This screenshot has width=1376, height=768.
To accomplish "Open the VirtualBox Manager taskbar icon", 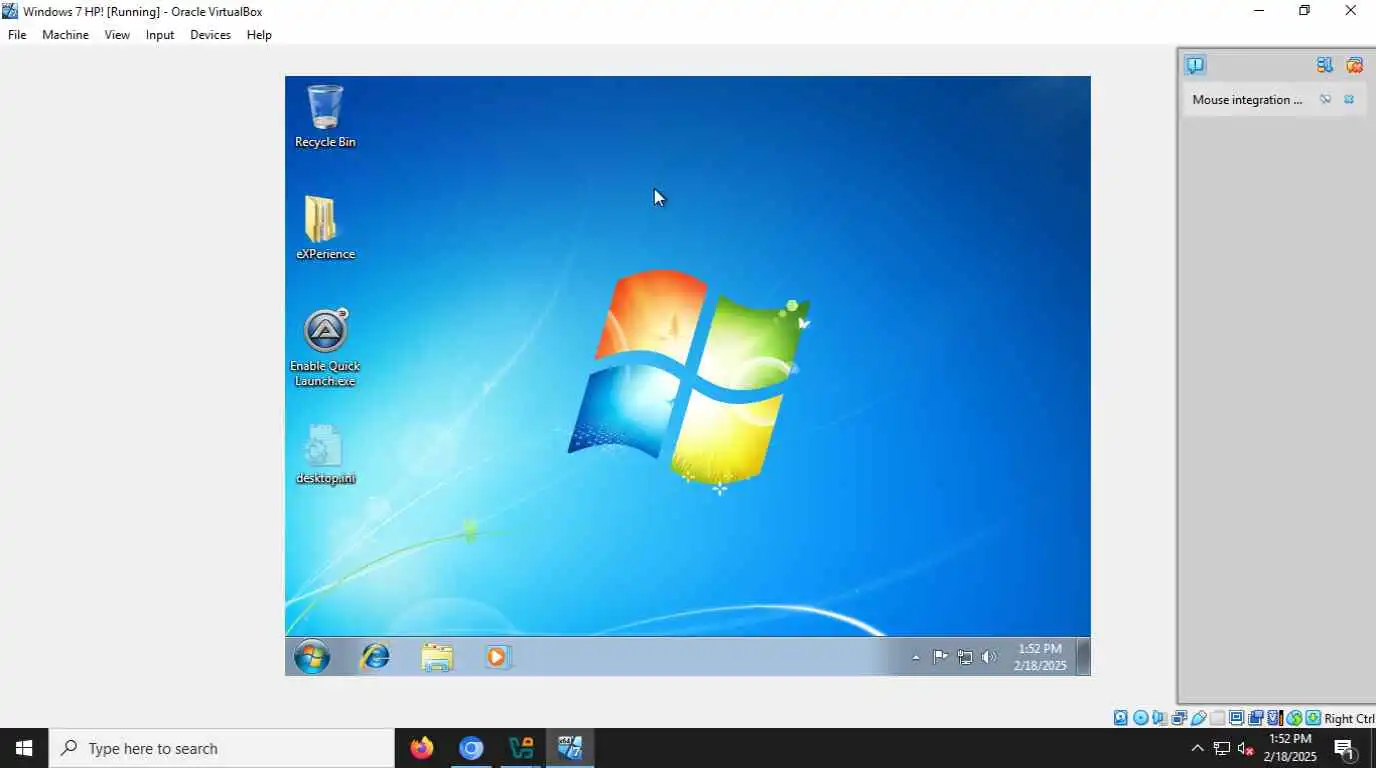I will tap(521, 748).
